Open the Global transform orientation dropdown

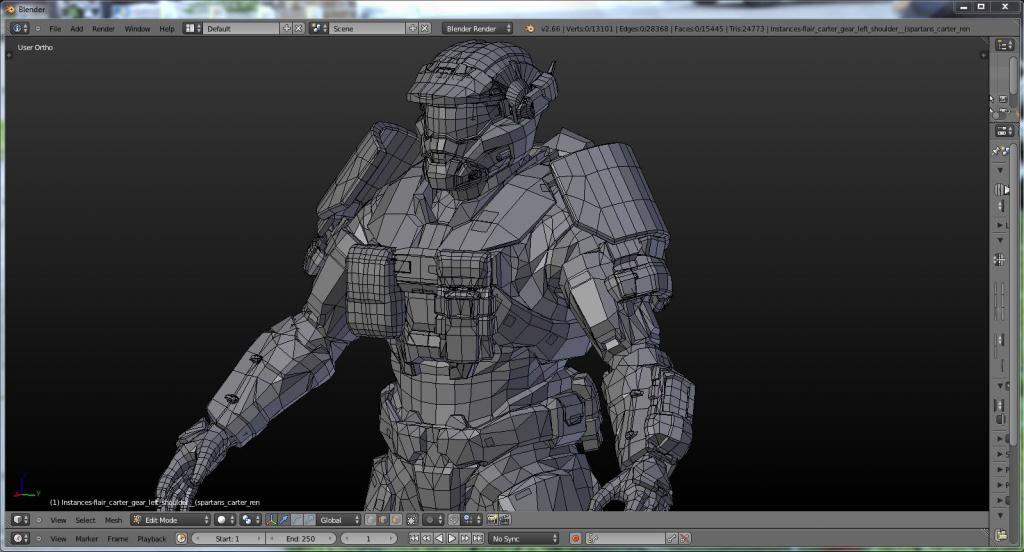pyautogui.click(x=338, y=520)
